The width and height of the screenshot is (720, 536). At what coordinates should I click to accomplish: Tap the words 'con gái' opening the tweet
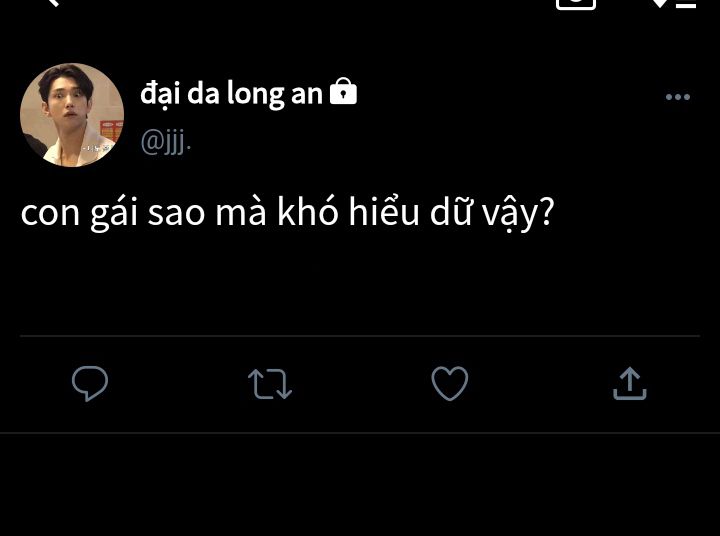pos(79,214)
